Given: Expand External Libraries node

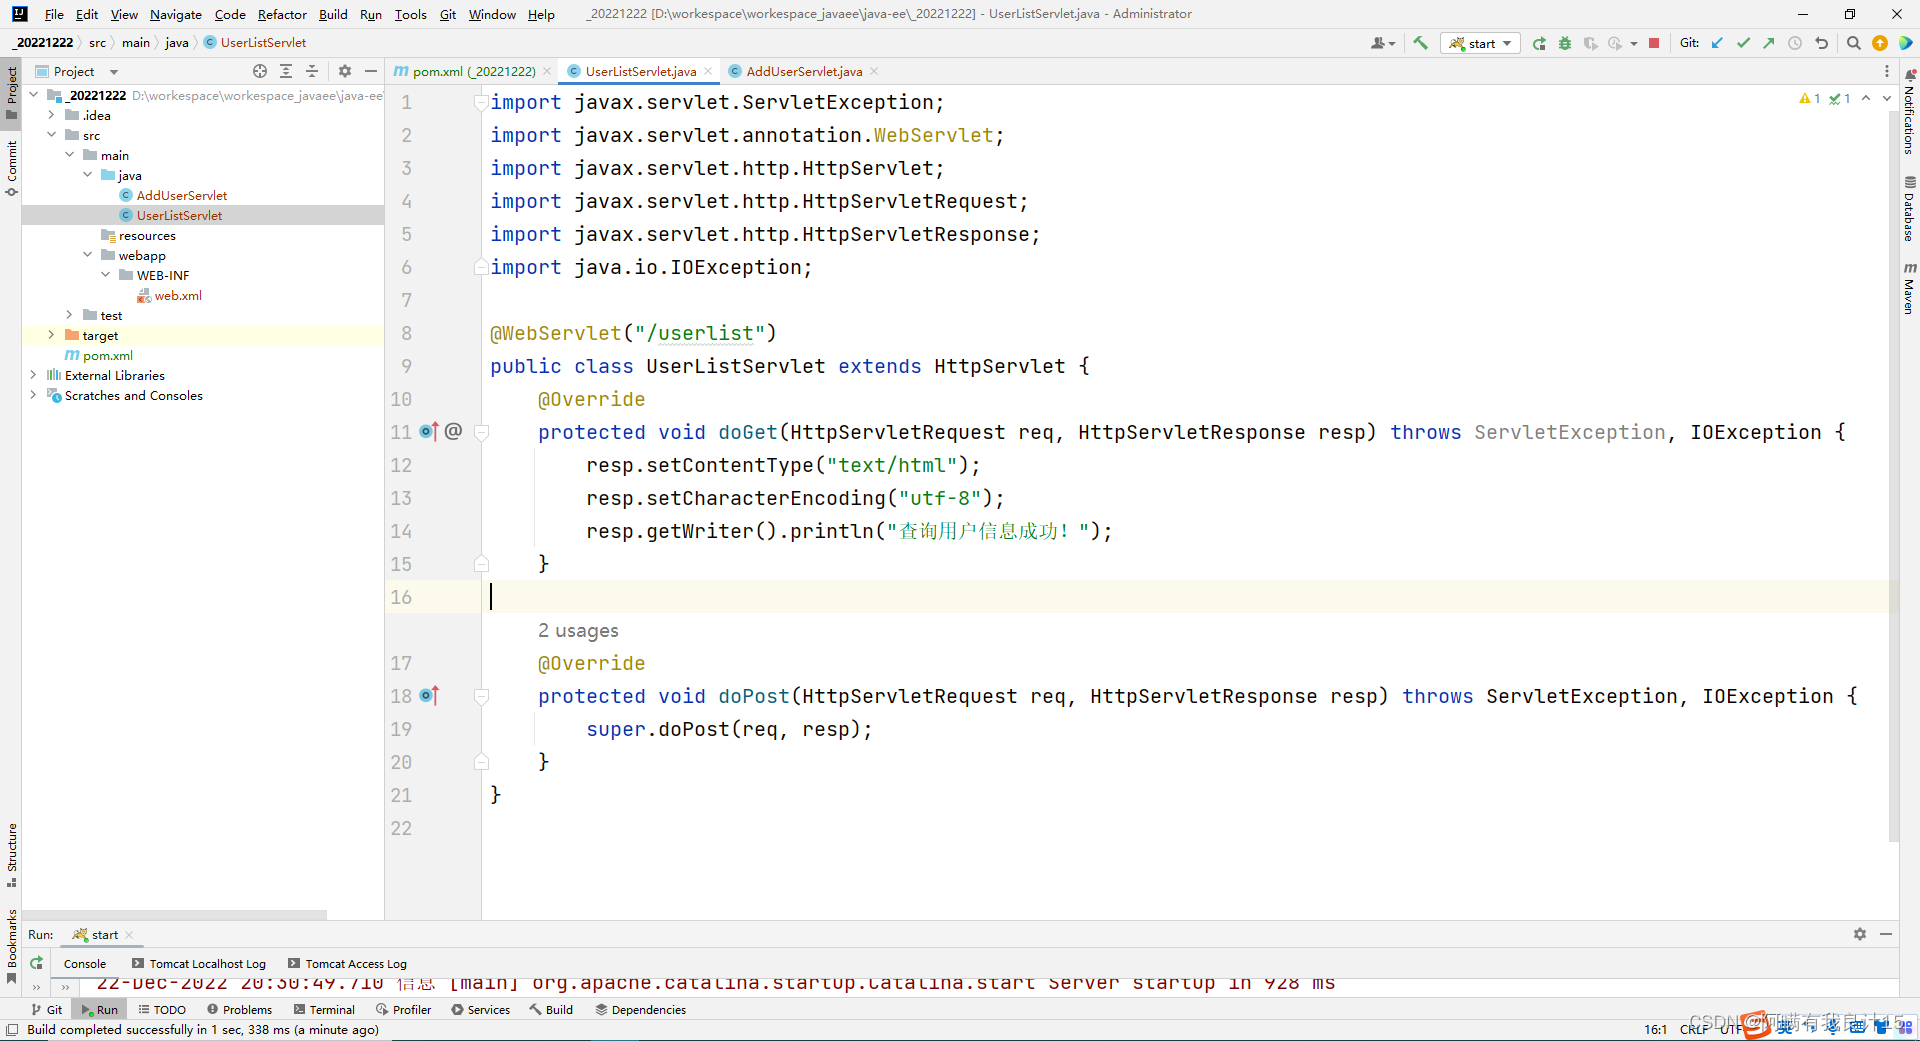Looking at the screenshot, I should (33, 375).
